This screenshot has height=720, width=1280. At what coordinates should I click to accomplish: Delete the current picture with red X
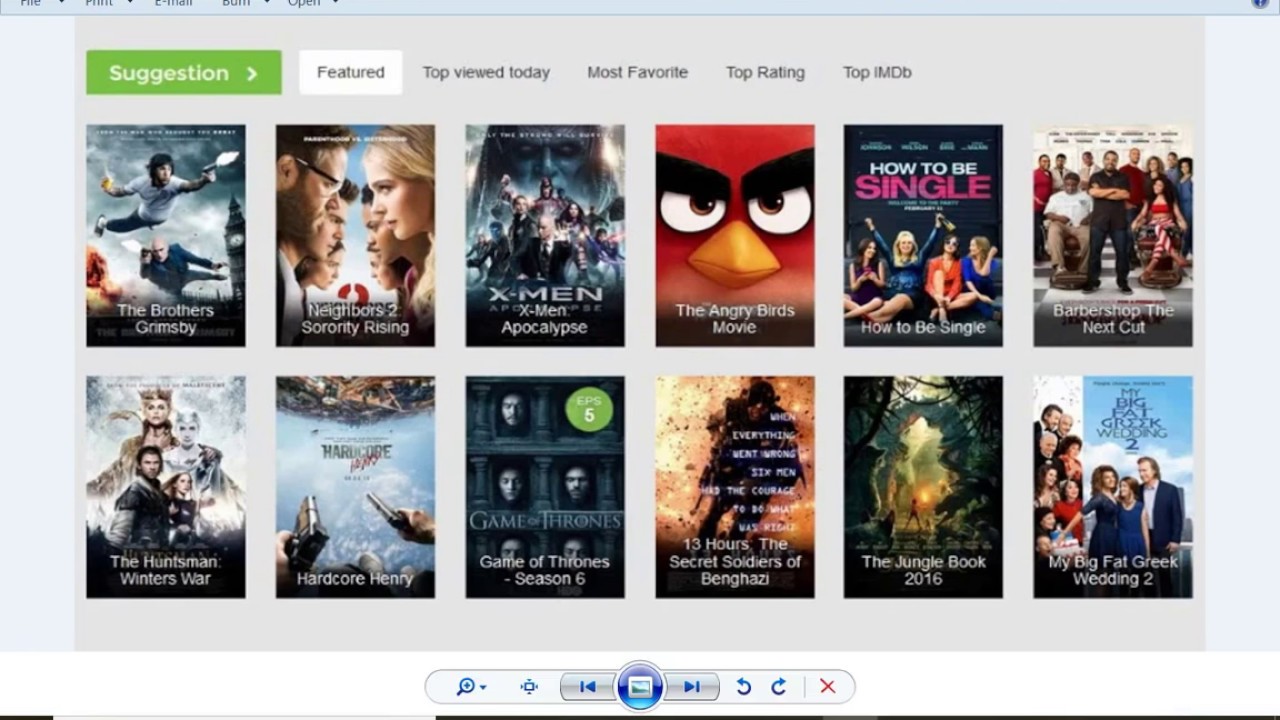coord(827,687)
